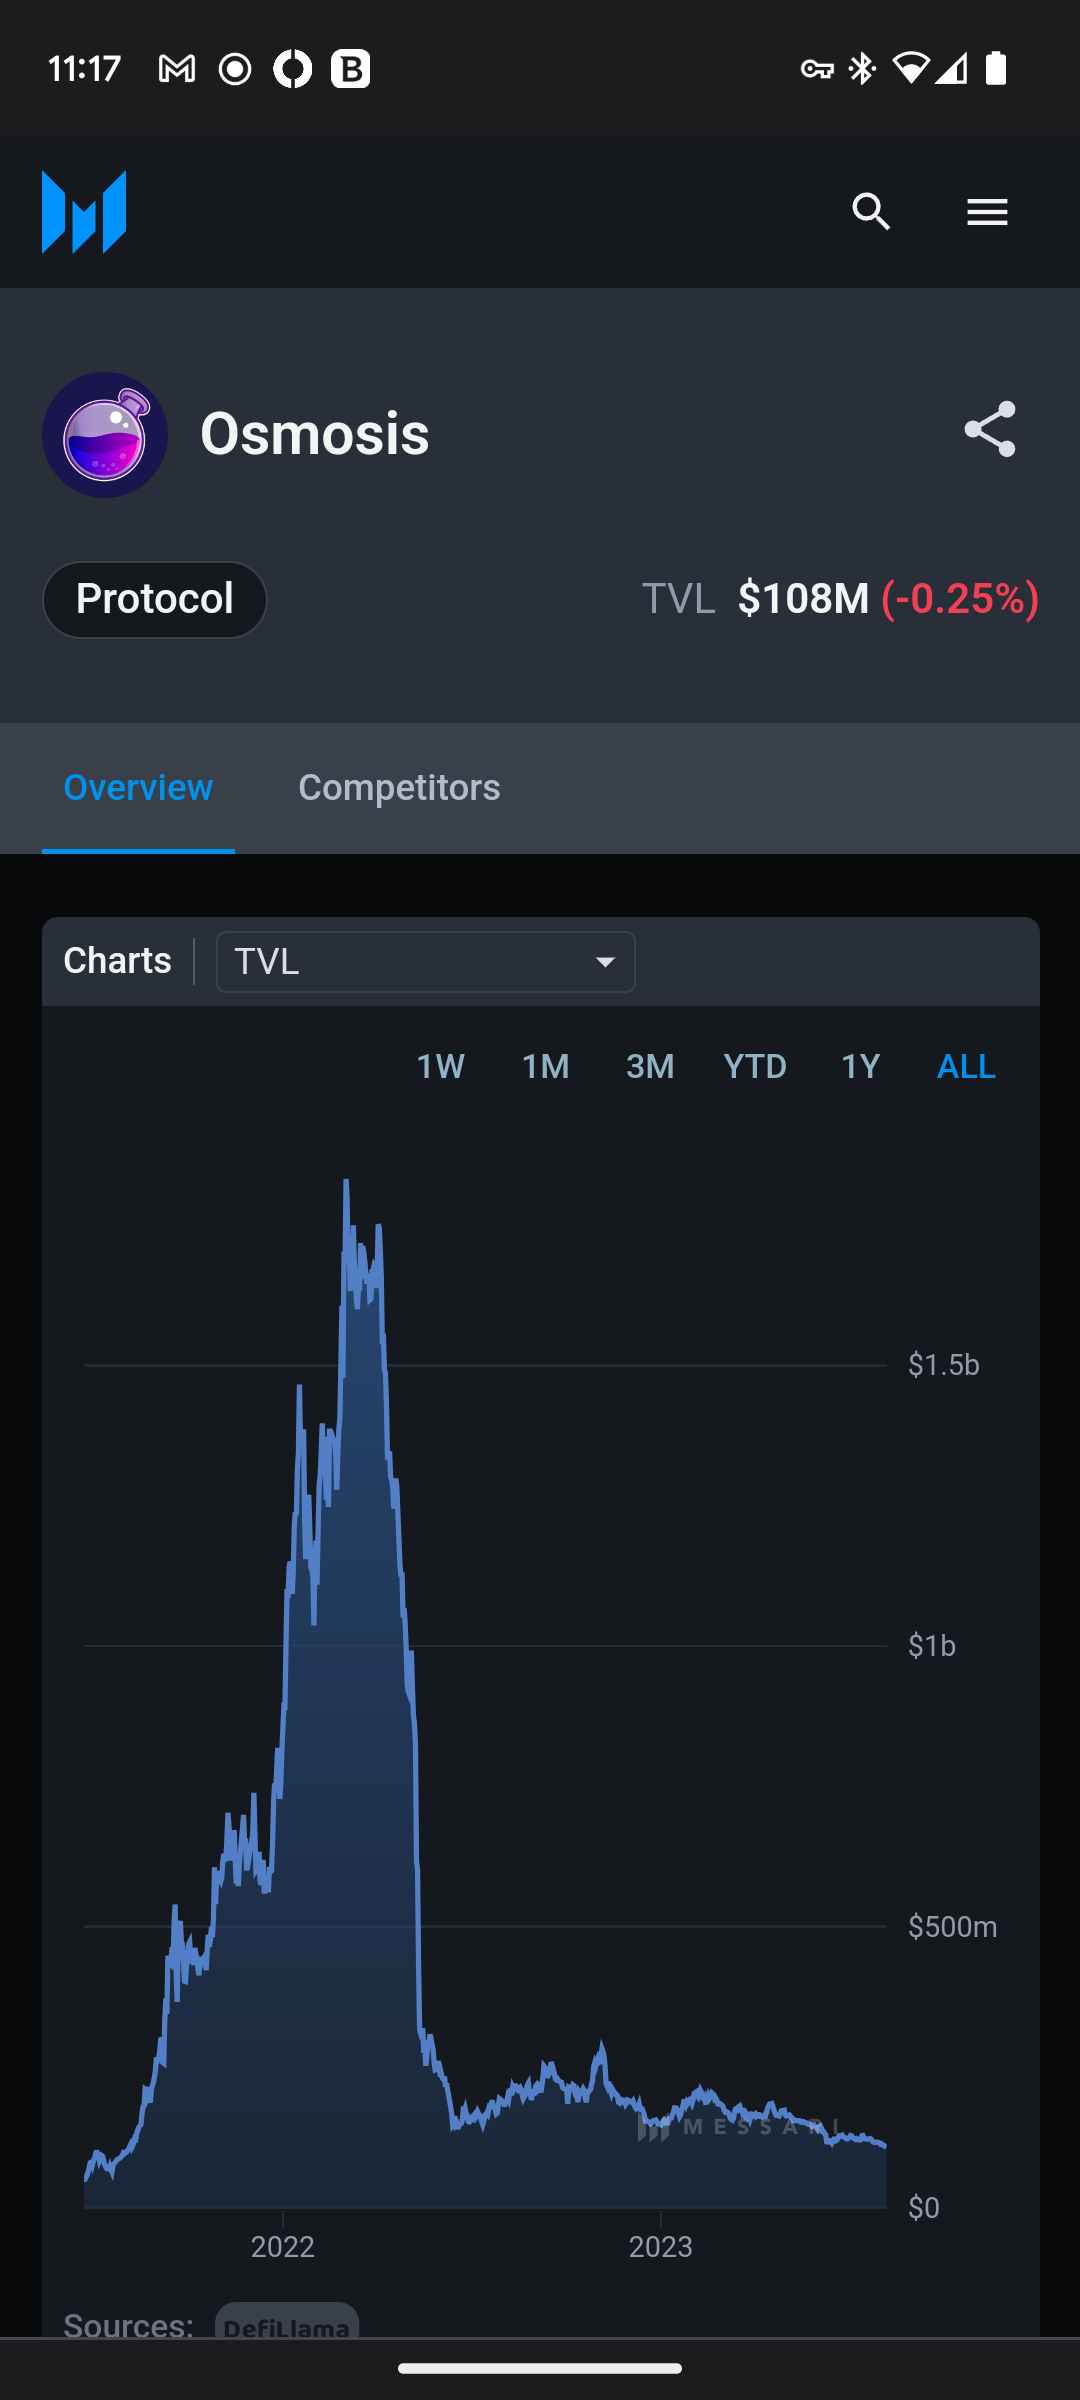Viewport: 1080px width, 2400px height.
Task: Select the 1M time range
Action: (546, 1067)
